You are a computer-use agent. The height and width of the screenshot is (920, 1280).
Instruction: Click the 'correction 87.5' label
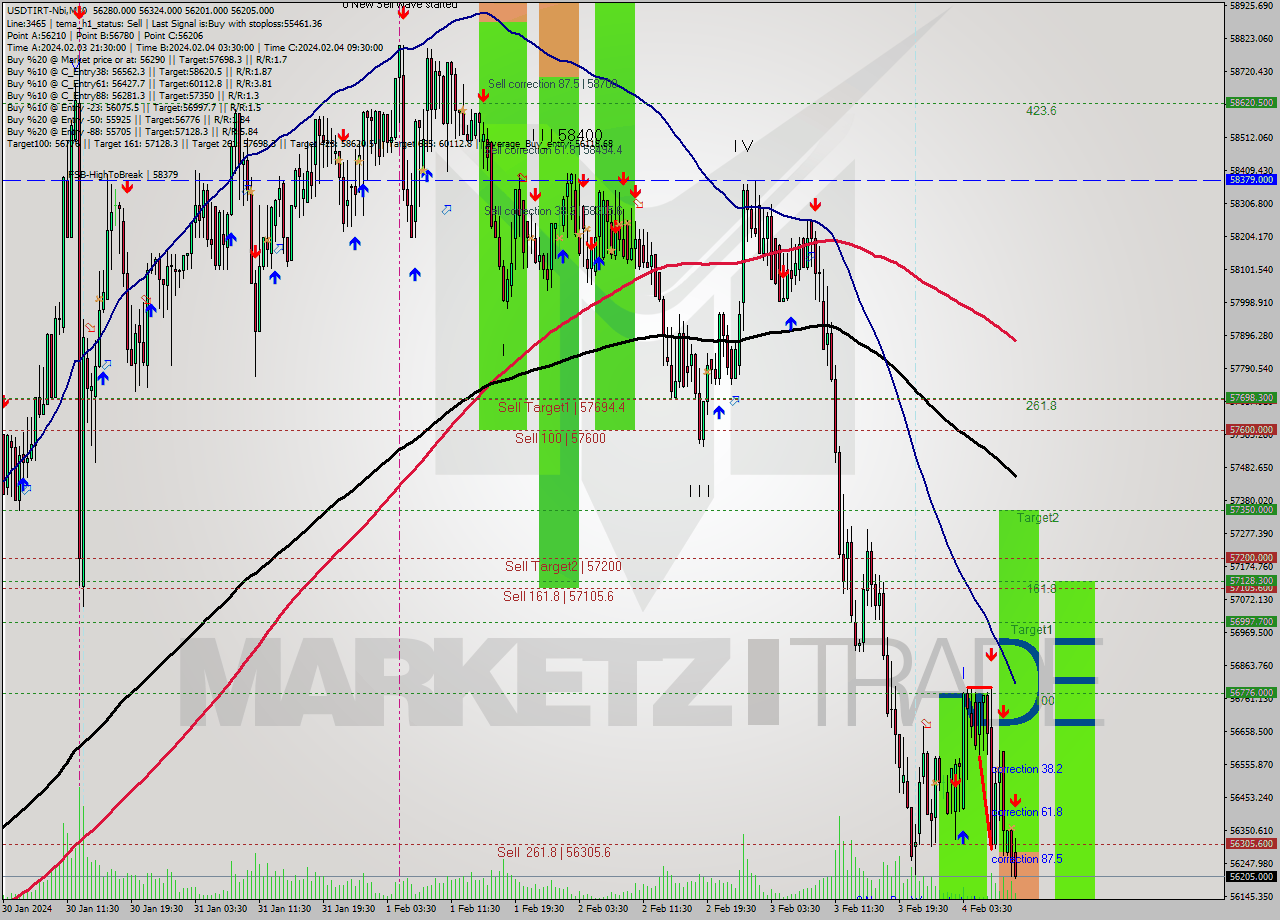(1027, 859)
